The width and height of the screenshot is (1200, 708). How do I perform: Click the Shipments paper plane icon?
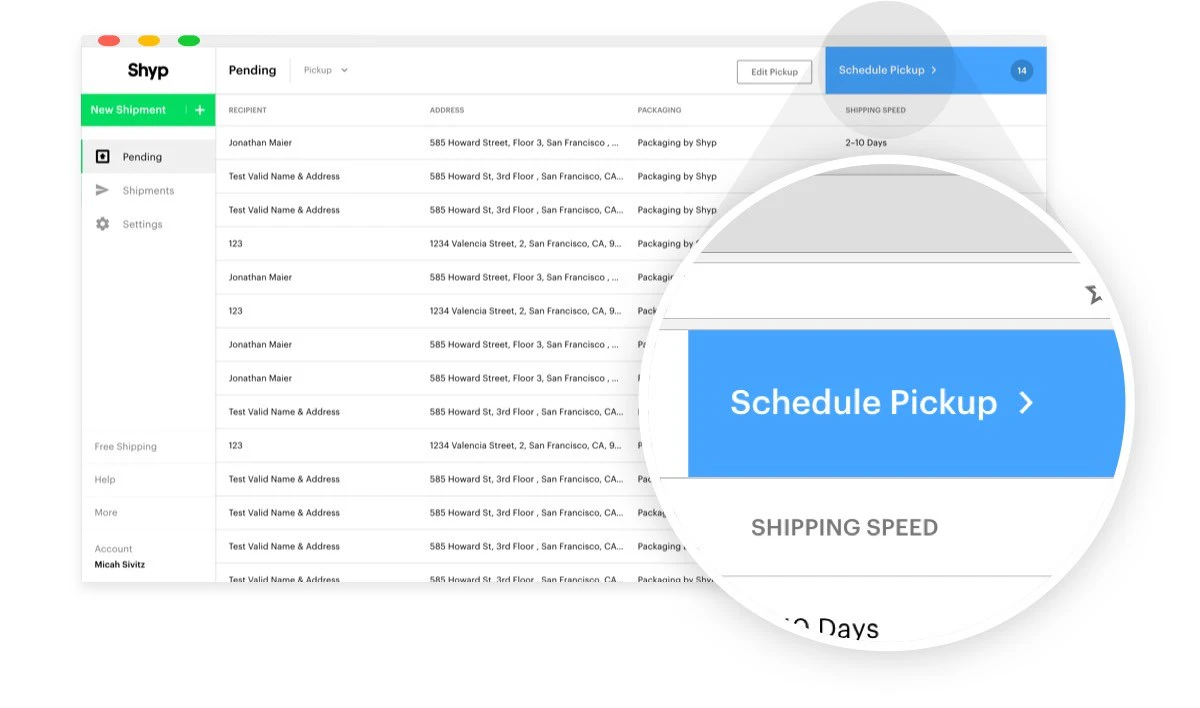coord(103,190)
